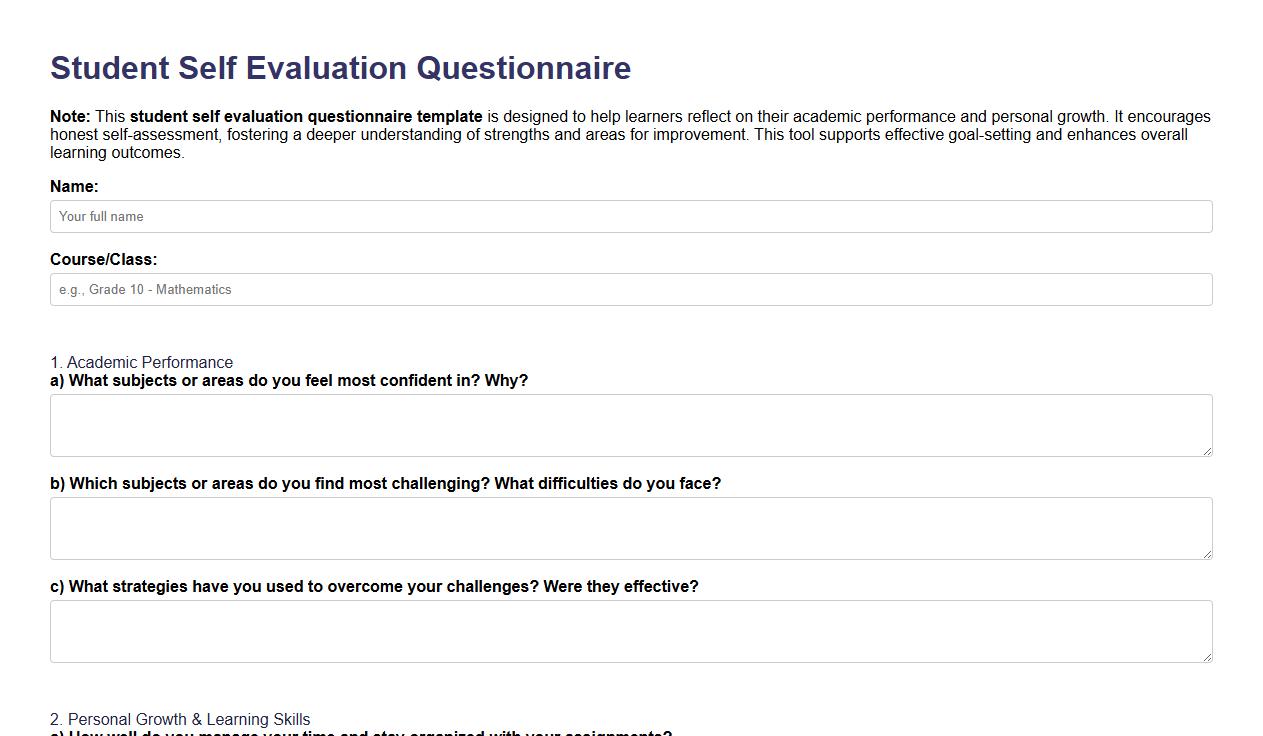Viewport: 1263px width, 736px height.
Task: Click the 'Name:' field label
Action: tap(73, 186)
